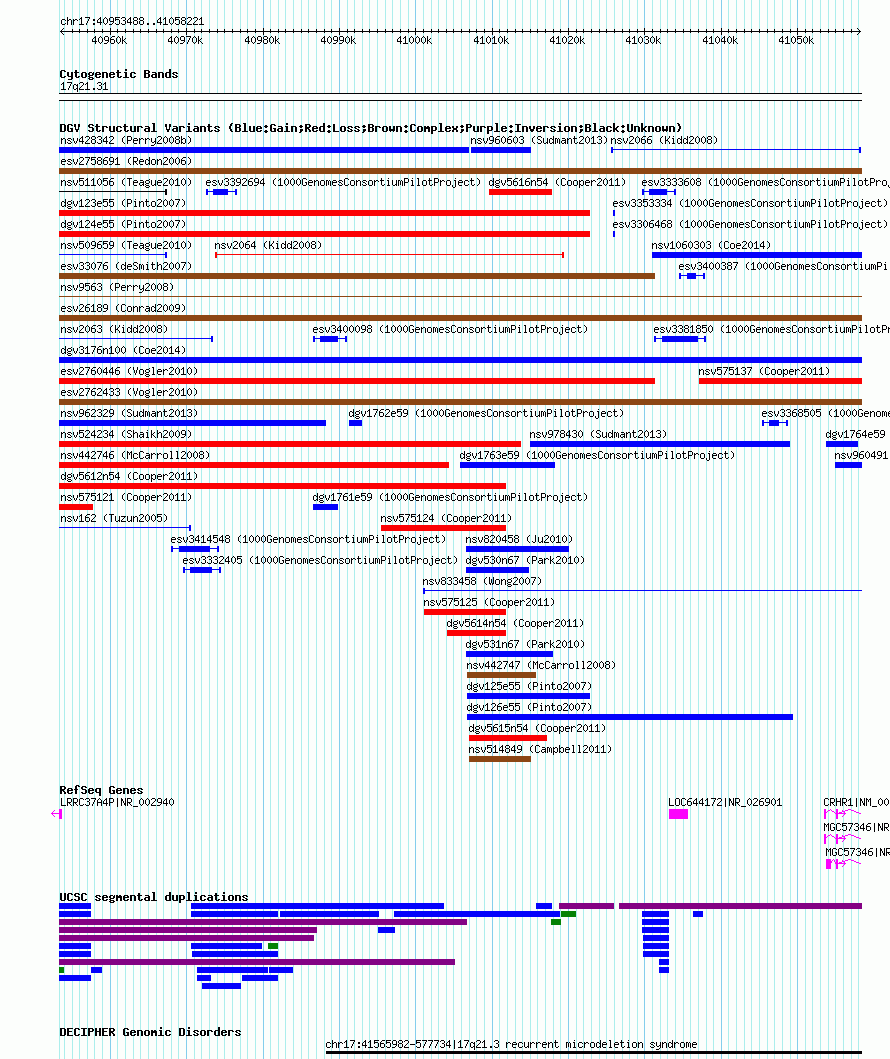Click dgv531n67 (Park2010) blue bar
The image size is (890, 1059).
point(509,654)
